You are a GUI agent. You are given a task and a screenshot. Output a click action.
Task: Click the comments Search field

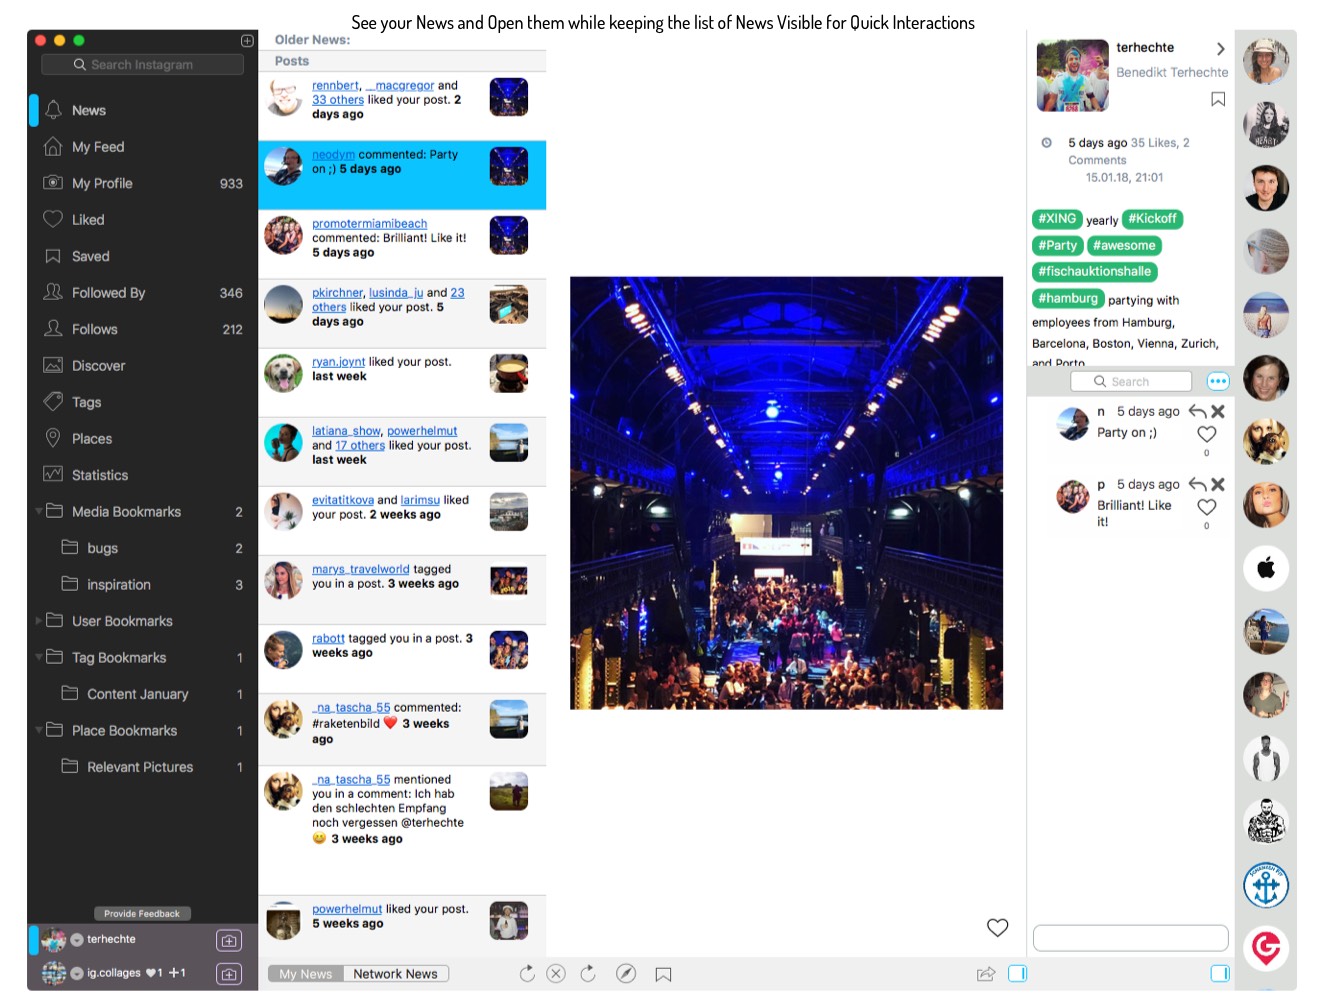[x=1131, y=381]
